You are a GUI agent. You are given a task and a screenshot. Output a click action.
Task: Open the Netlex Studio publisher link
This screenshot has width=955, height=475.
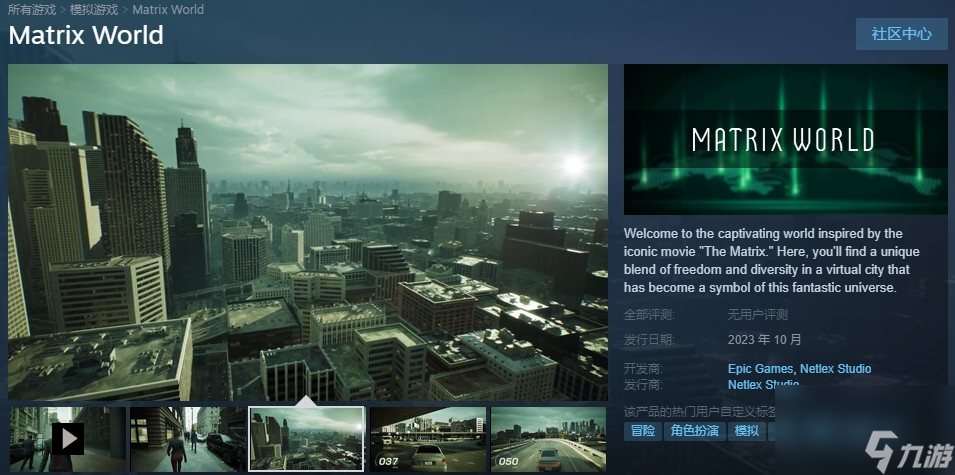pyautogui.click(x=763, y=384)
